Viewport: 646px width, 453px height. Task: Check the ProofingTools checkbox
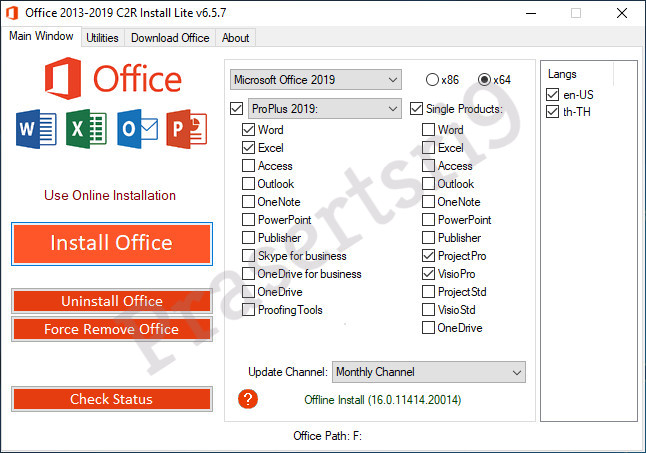248,310
